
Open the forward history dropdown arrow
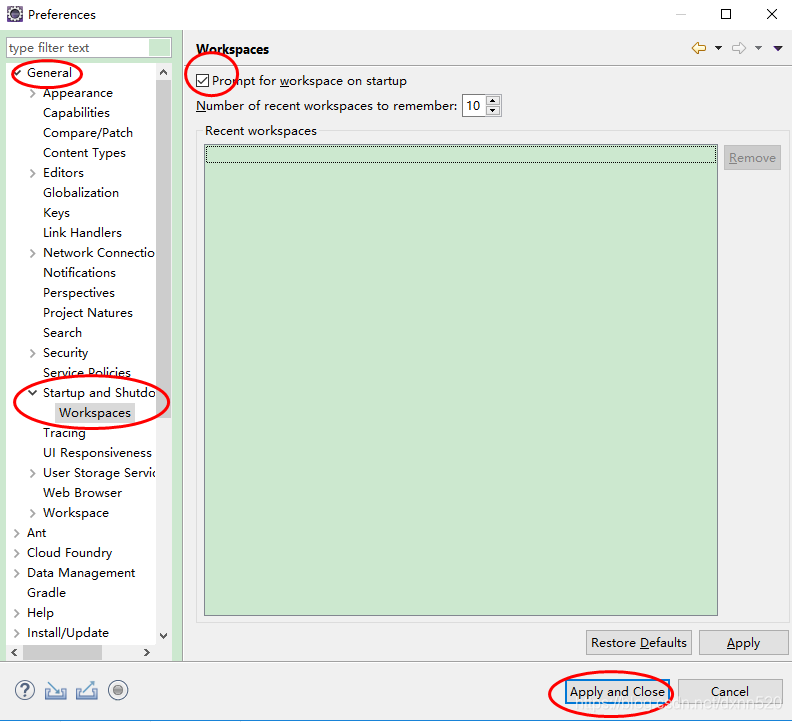(758, 48)
